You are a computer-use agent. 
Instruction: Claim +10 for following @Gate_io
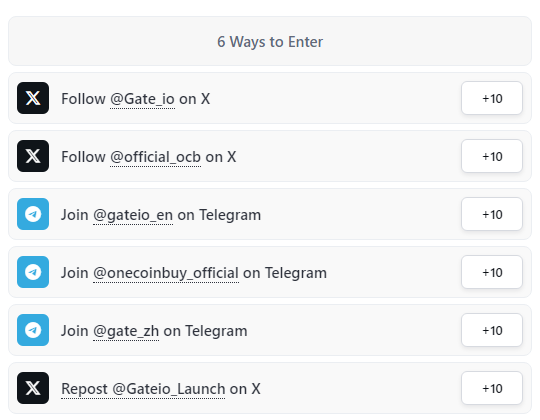click(492, 98)
